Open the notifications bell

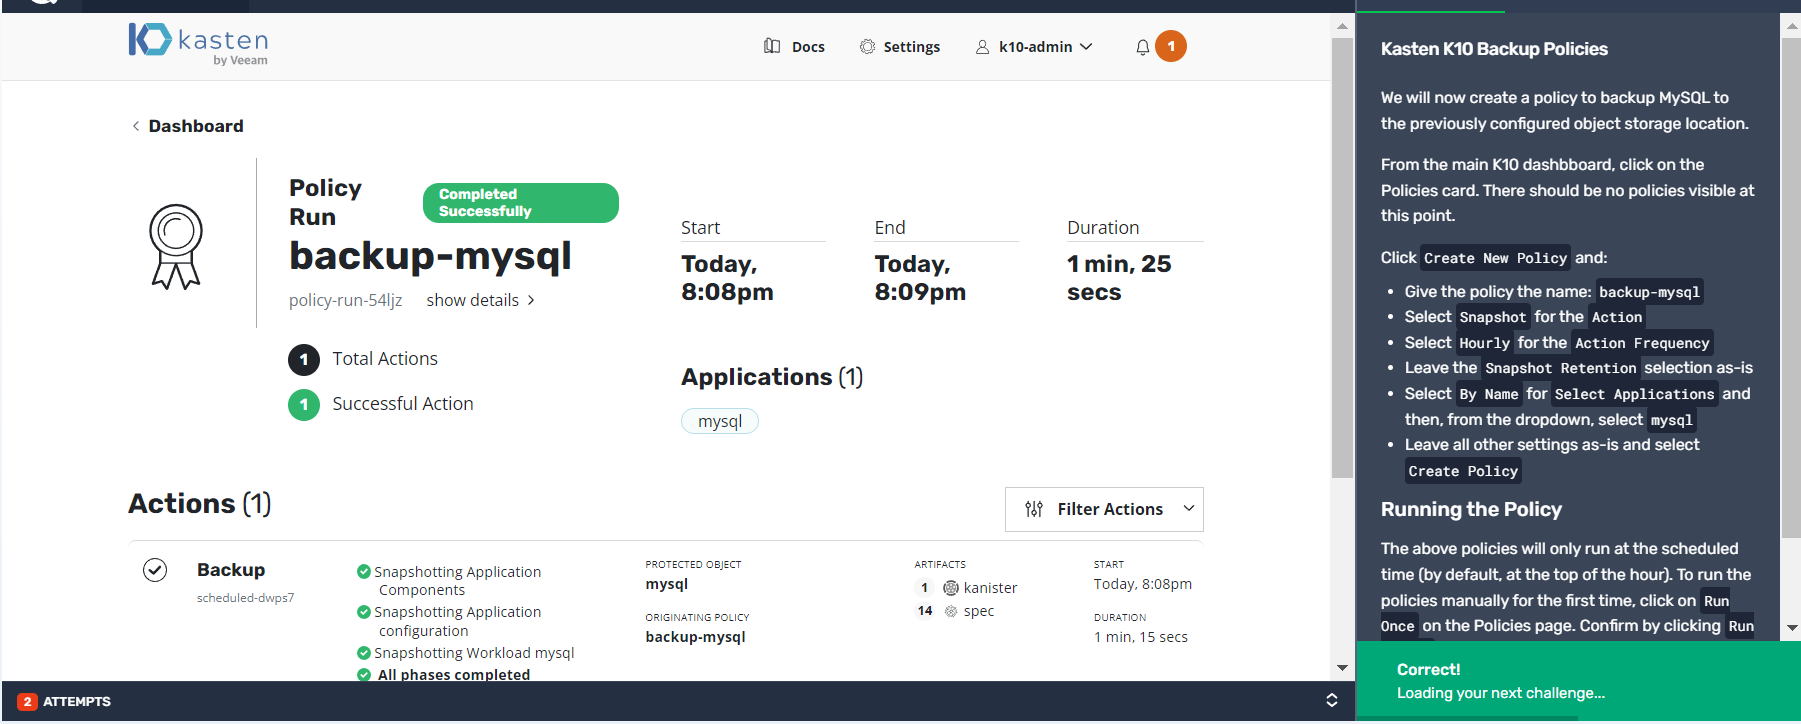(x=1142, y=47)
